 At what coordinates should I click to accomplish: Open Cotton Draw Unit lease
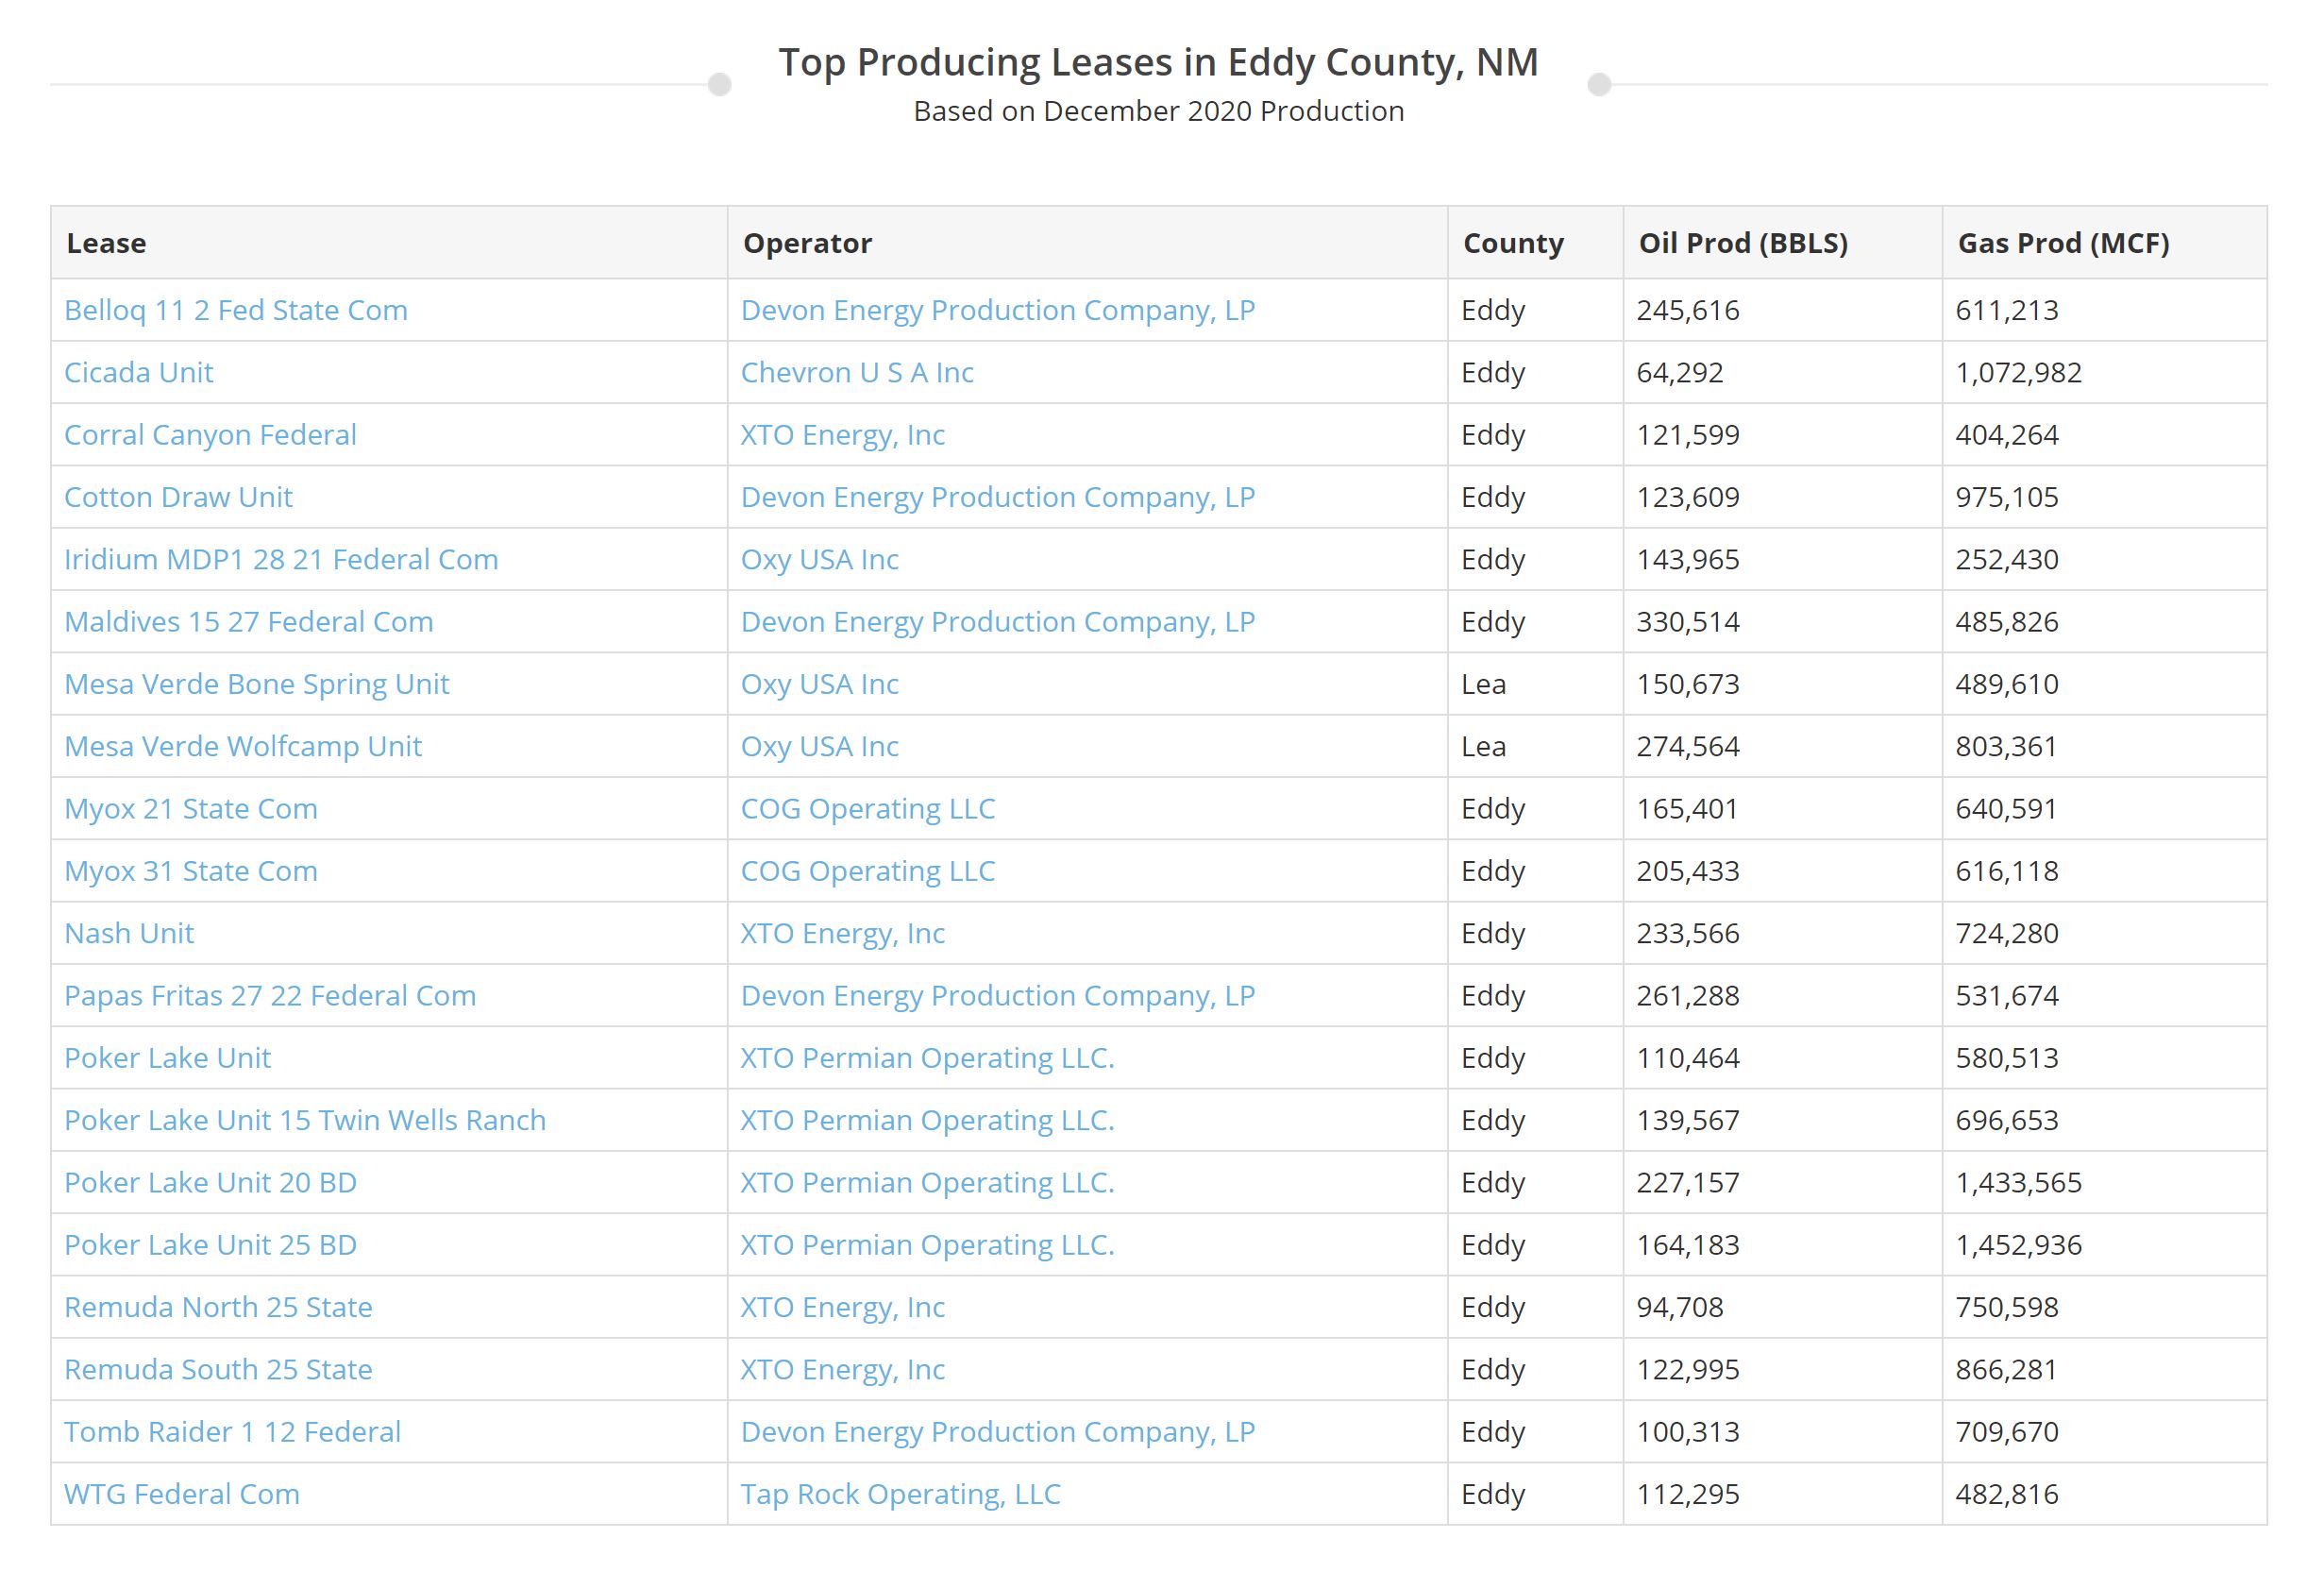(x=178, y=497)
